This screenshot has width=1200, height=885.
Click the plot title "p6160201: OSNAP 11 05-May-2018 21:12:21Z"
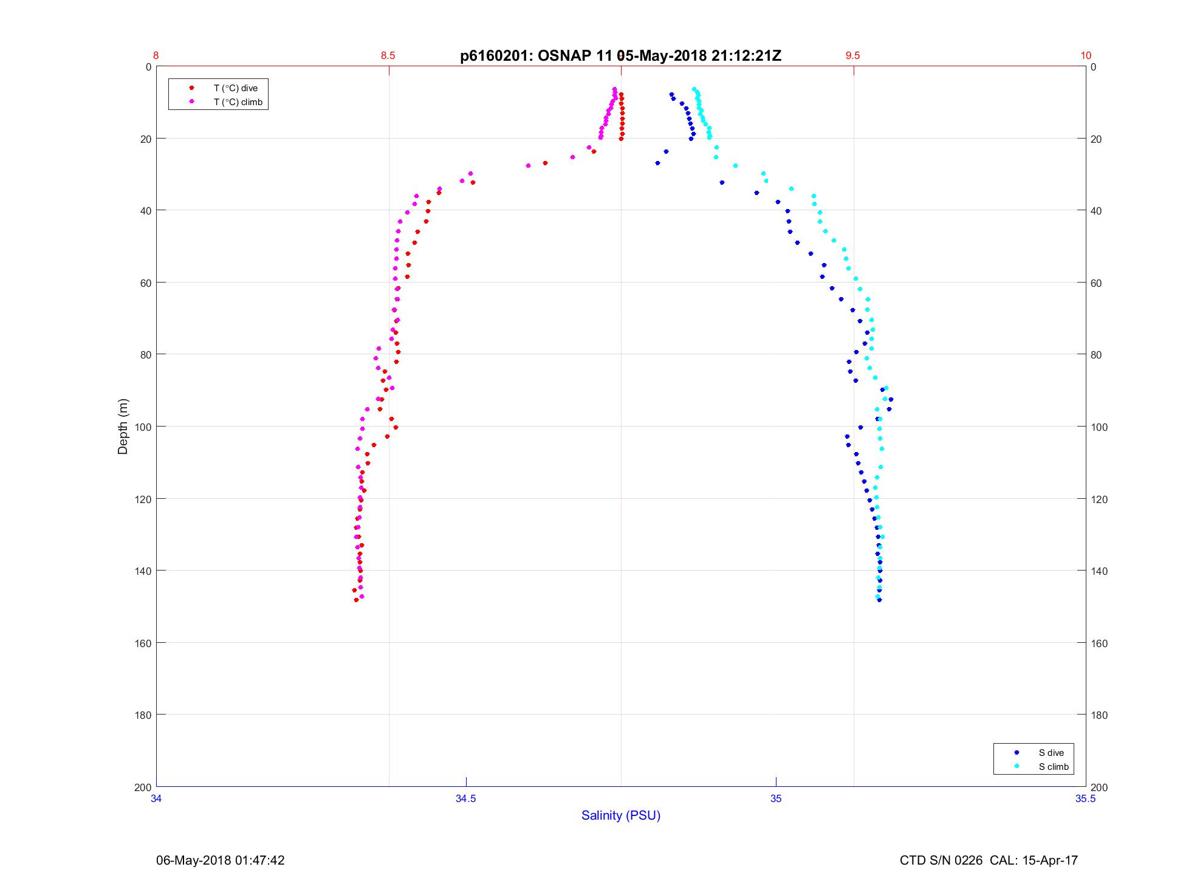coord(620,56)
